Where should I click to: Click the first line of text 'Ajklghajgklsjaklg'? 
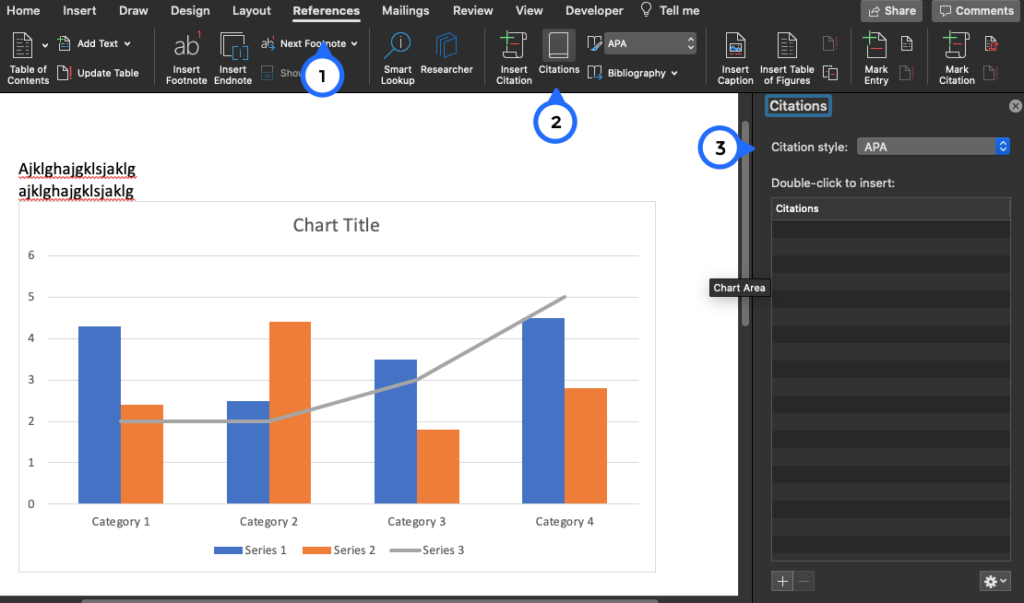click(x=77, y=169)
